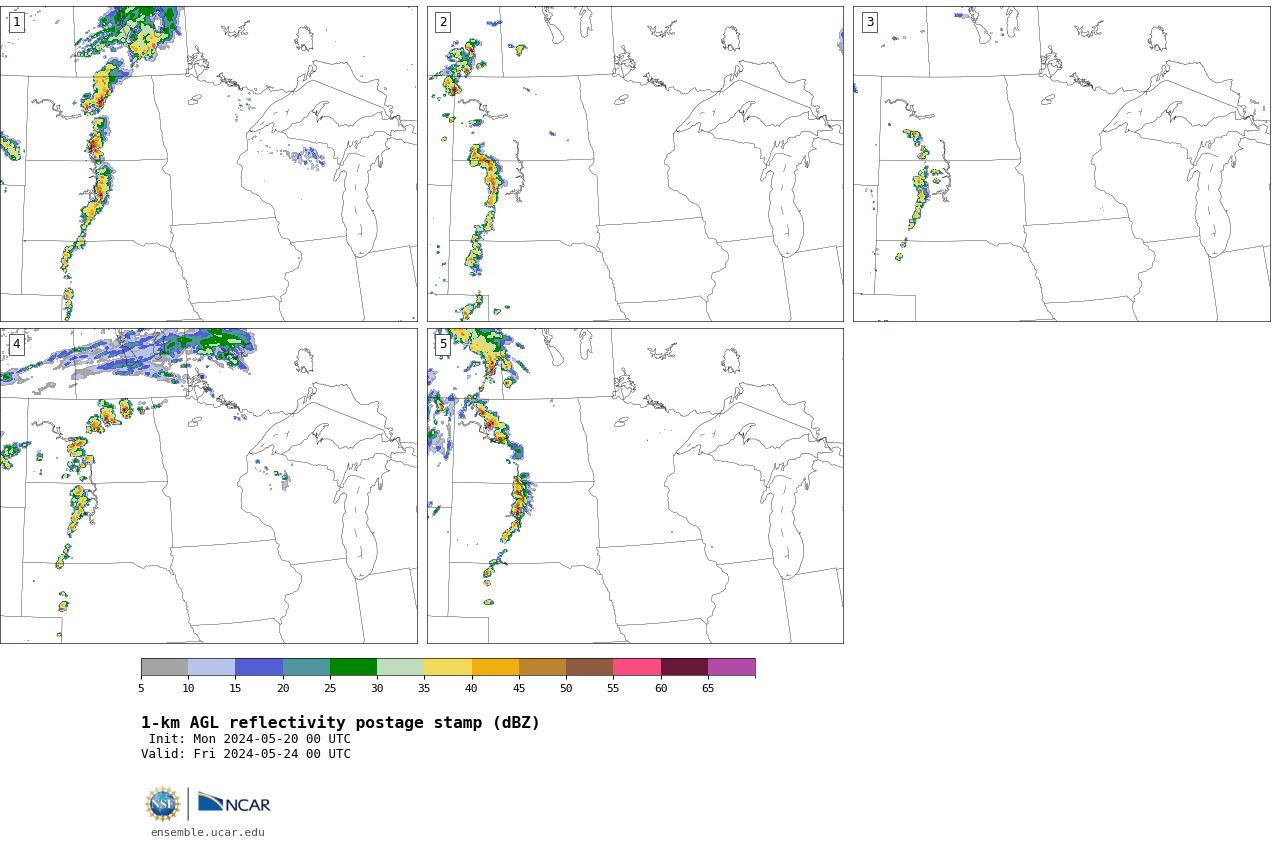This screenshot has width=1280, height=844.
Task: Click the tan-brown 45-50 dBZ swatch
Action: pos(542,667)
